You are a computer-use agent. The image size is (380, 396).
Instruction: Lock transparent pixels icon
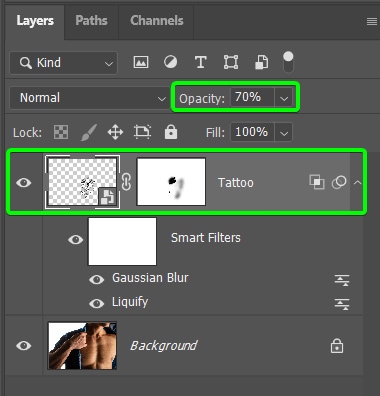[x=61, y=132]
